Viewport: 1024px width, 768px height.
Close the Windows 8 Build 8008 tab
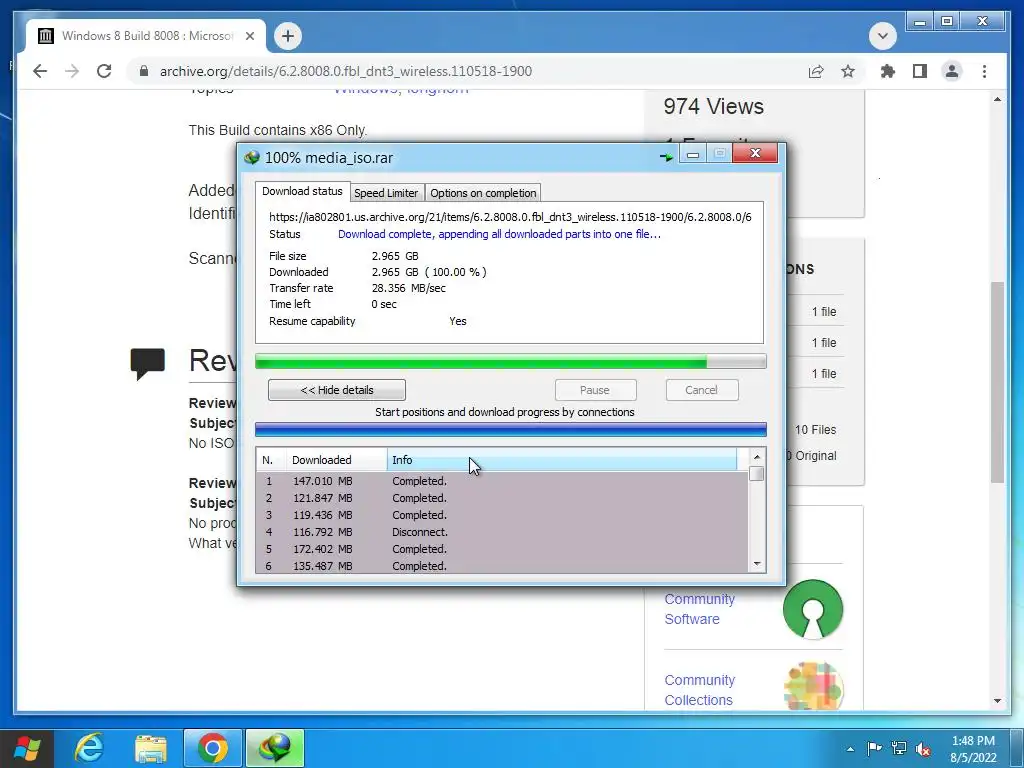point(249,36)
